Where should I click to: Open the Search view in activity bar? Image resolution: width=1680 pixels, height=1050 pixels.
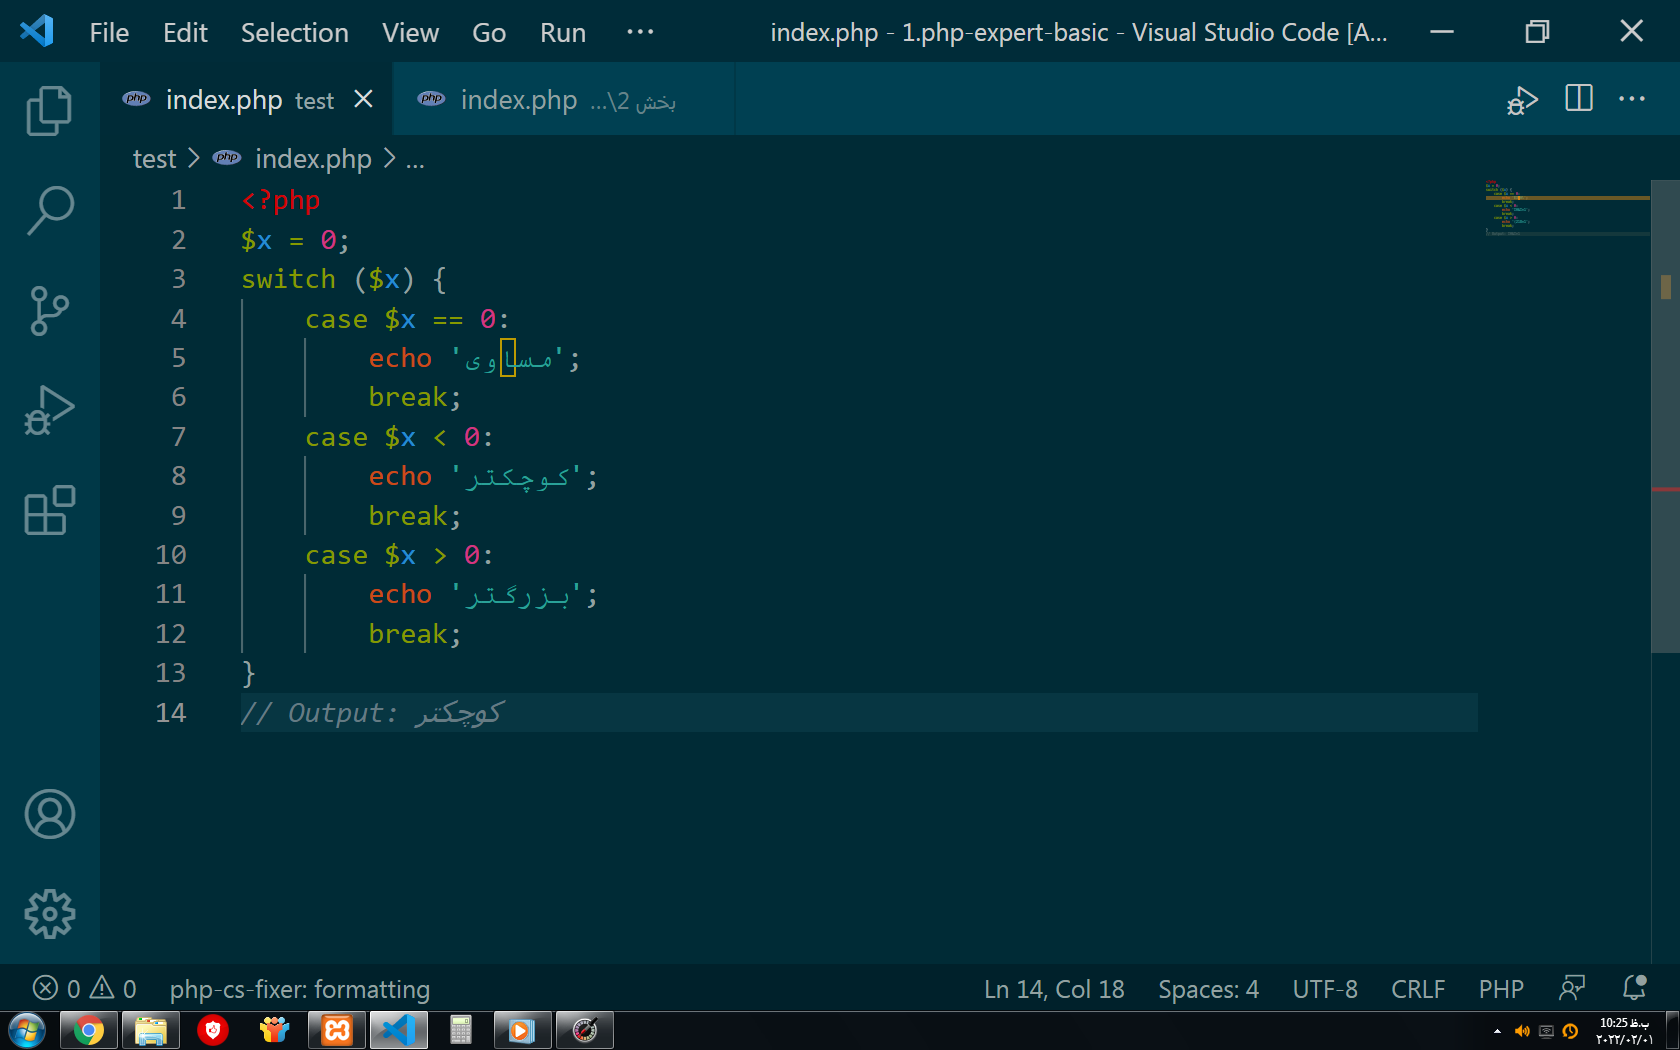49,210
